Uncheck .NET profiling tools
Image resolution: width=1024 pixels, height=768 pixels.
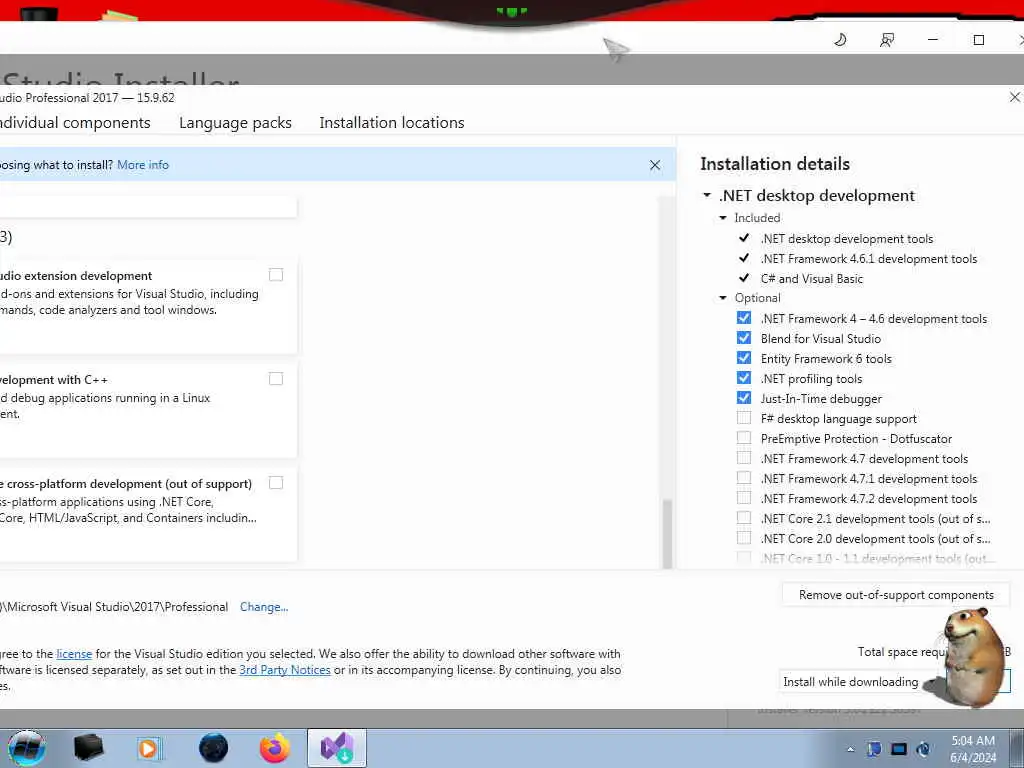click(744, 378)
